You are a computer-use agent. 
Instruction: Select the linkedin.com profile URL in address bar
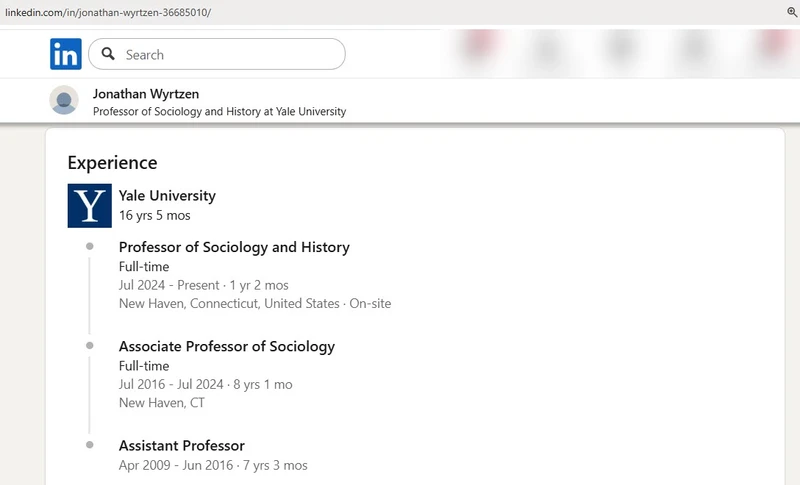(108, 12)
